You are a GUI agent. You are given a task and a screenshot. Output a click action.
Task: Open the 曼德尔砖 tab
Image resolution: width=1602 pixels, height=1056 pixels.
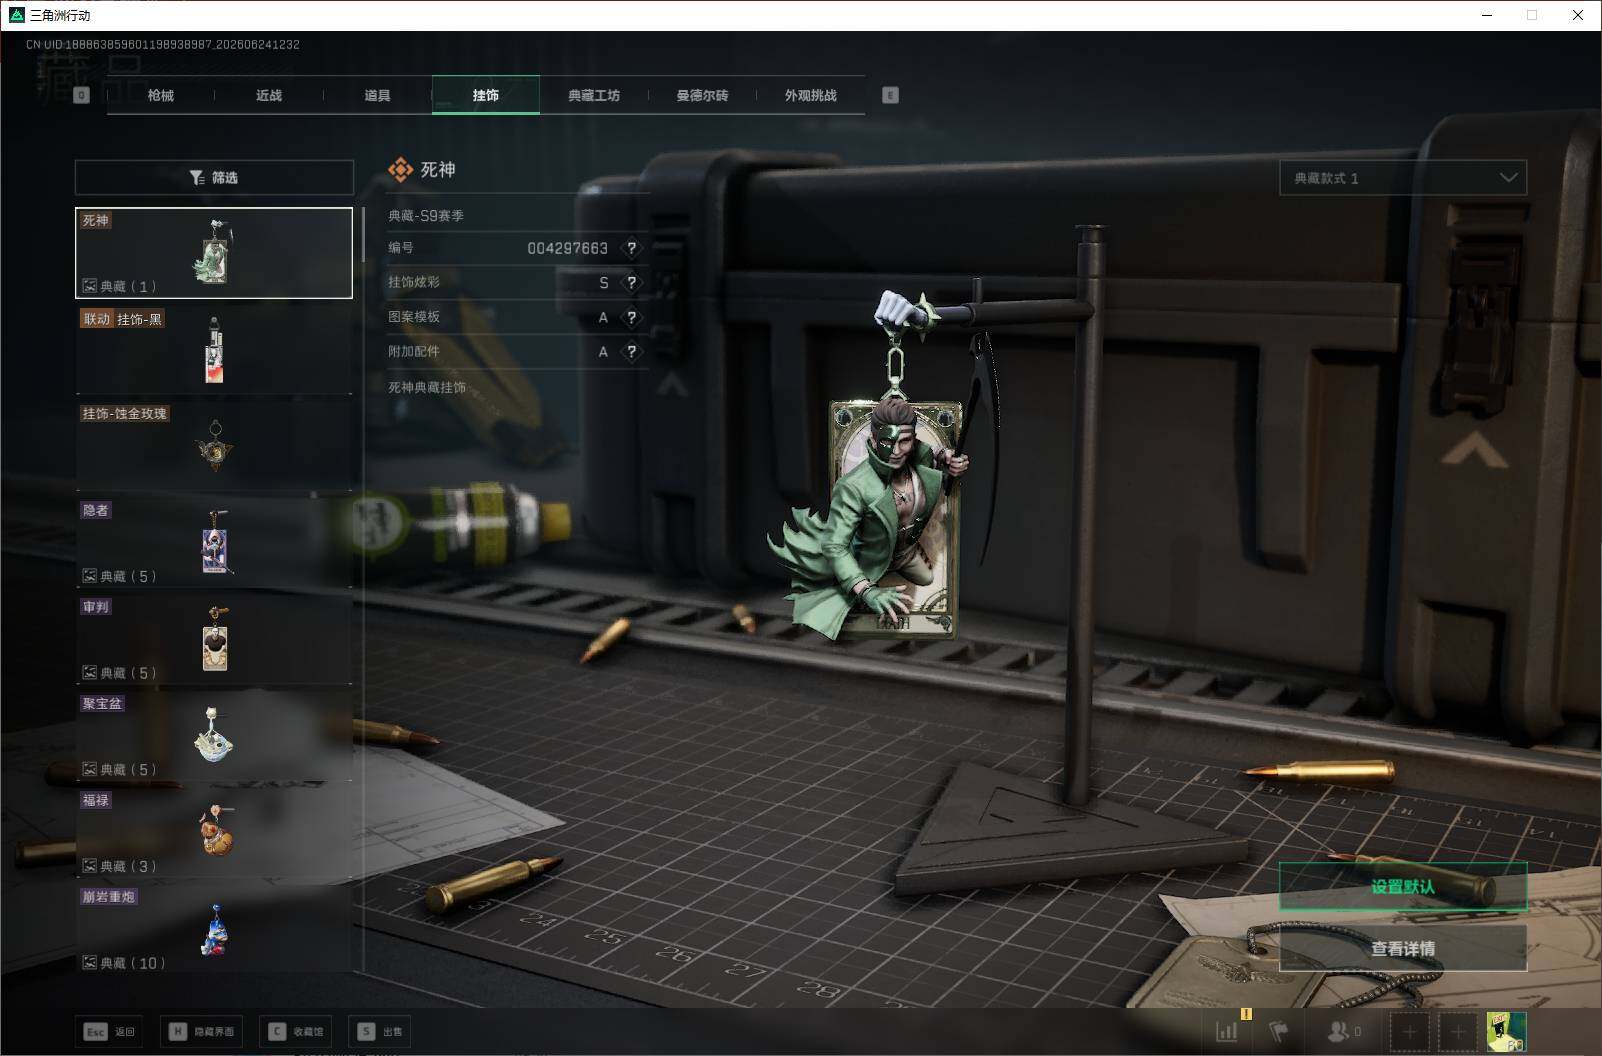coord(702,95)
